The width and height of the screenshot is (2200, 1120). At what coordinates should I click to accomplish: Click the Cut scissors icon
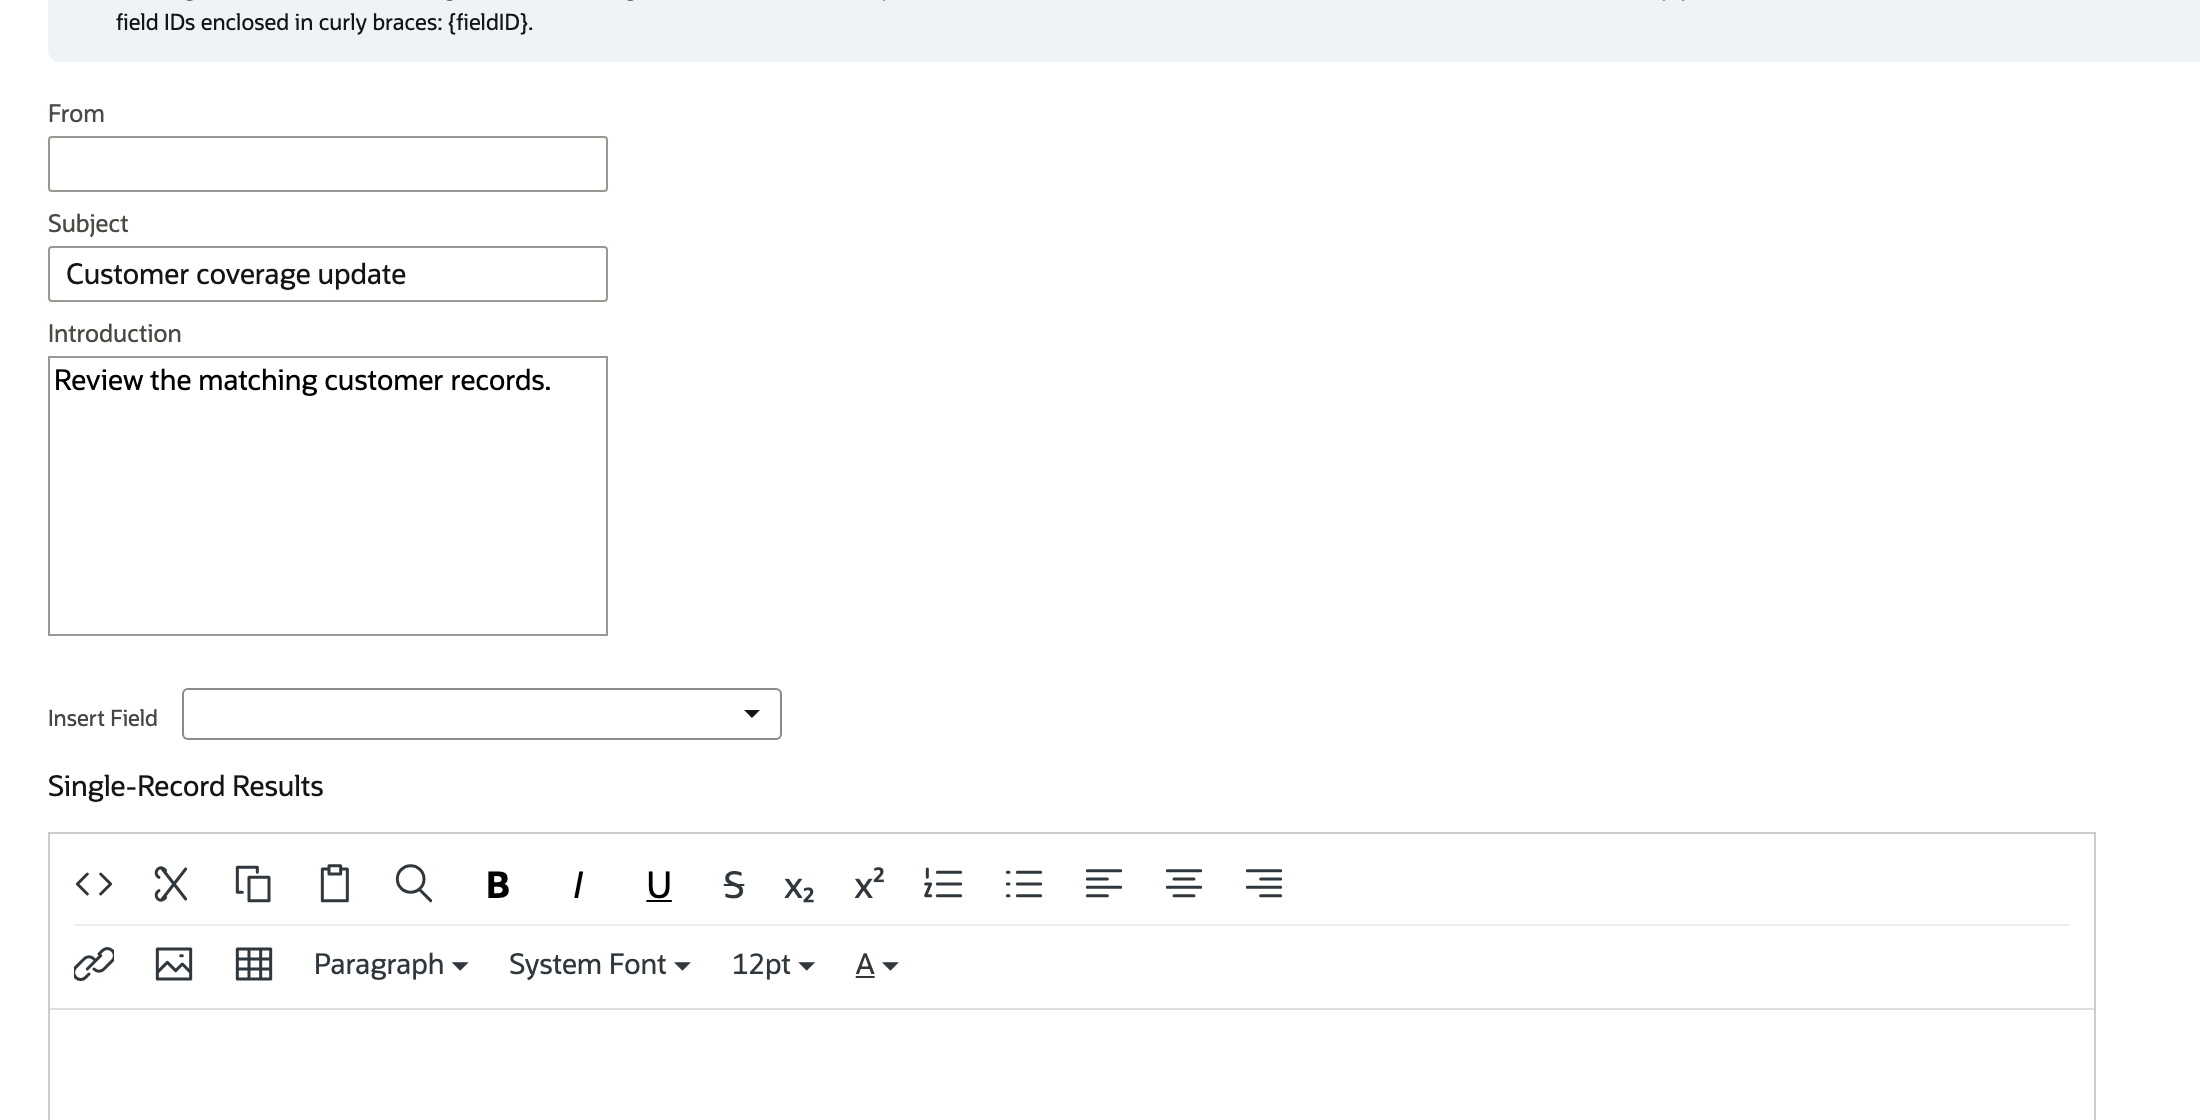pos(171,884)
